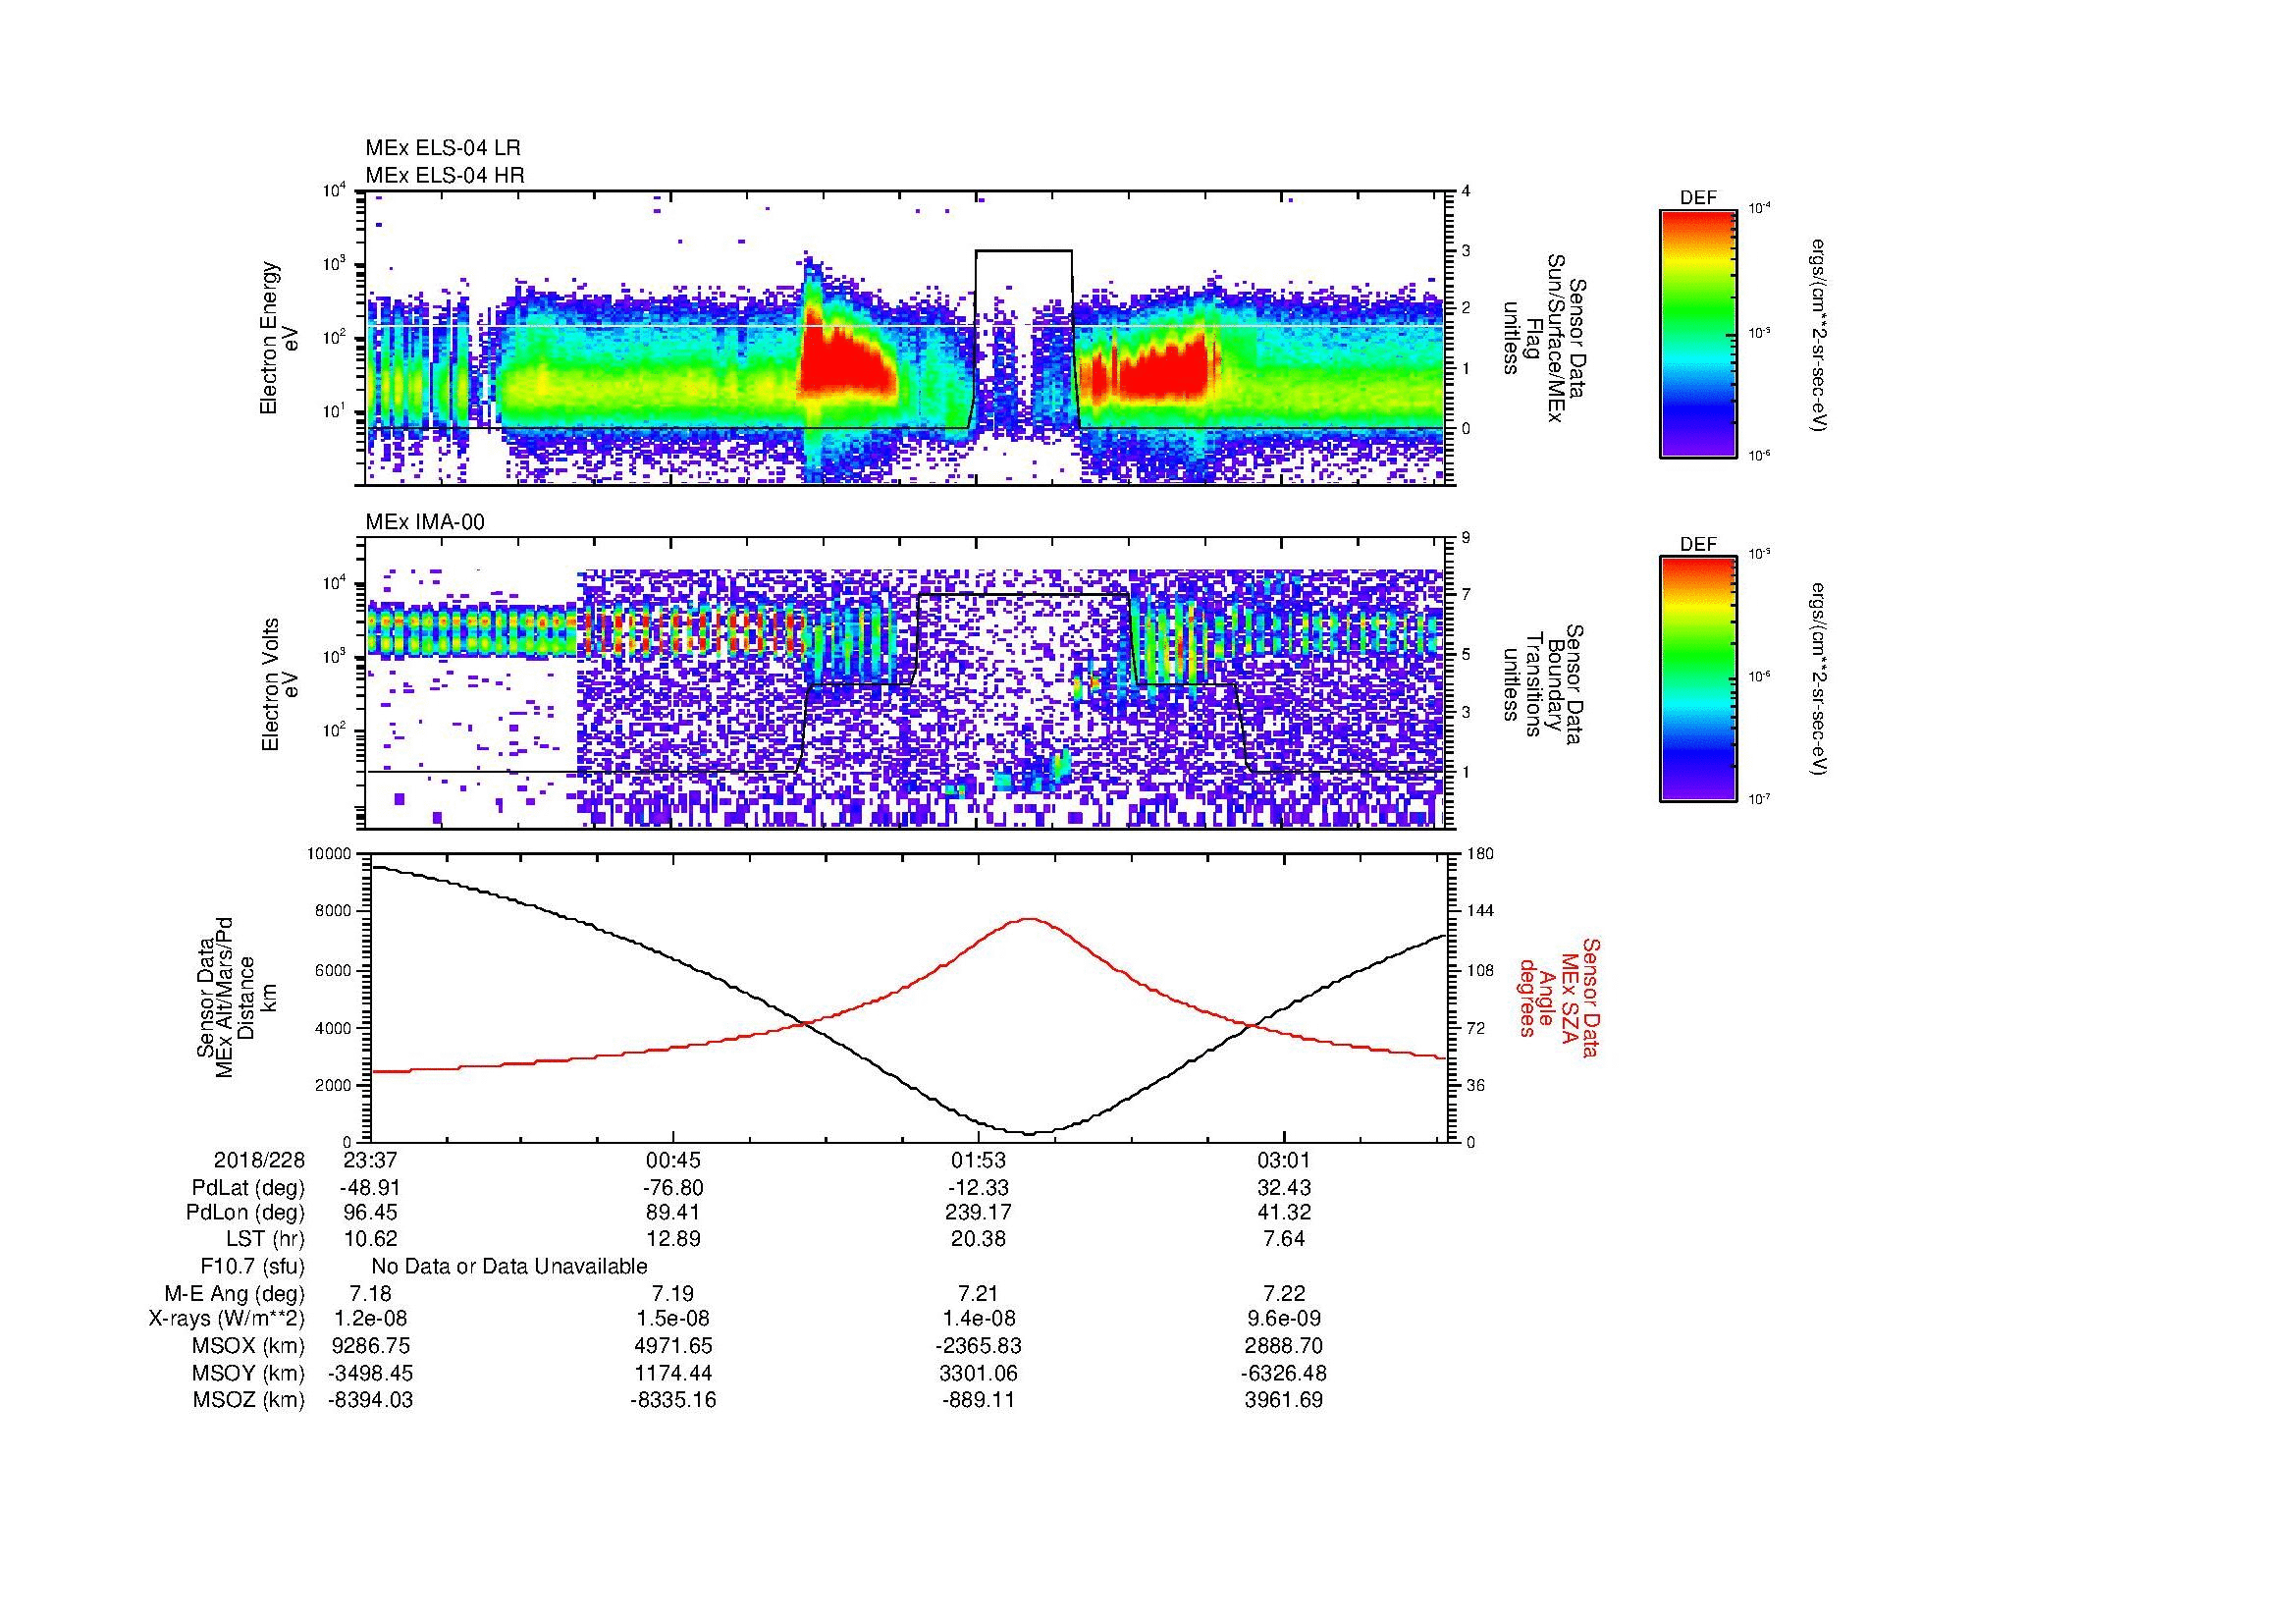Click the PdLat value -76.80
Image resolution: width=2296 pixels, height=1623 pixels.
click(673, 1188)
